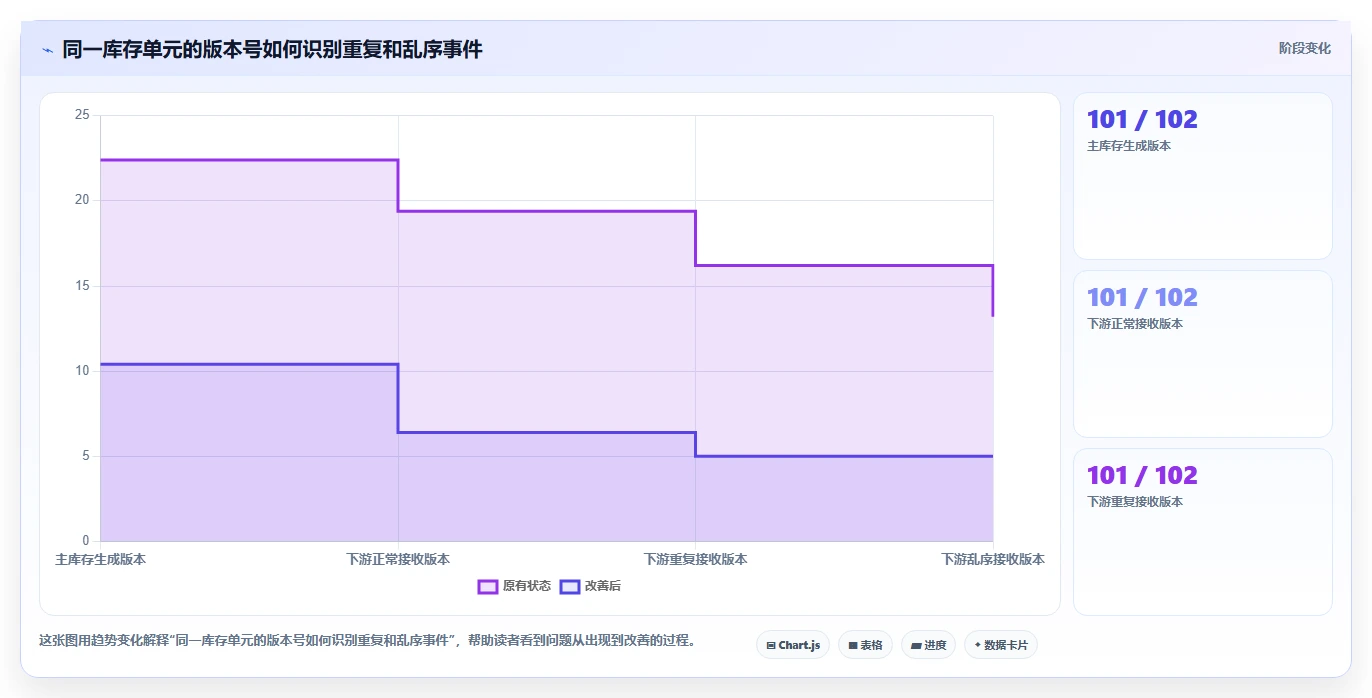The width and height of the screenshot is (1372, 698).
Task: Click the 20 y-axis tick label
Action: click(82, 200)
